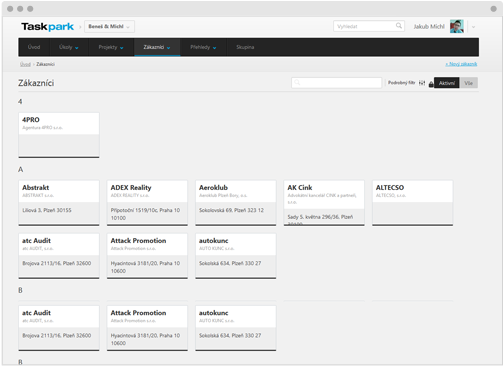Click 'ALTECSO, s.r.o.' subtitle

[x=391, y=195]
